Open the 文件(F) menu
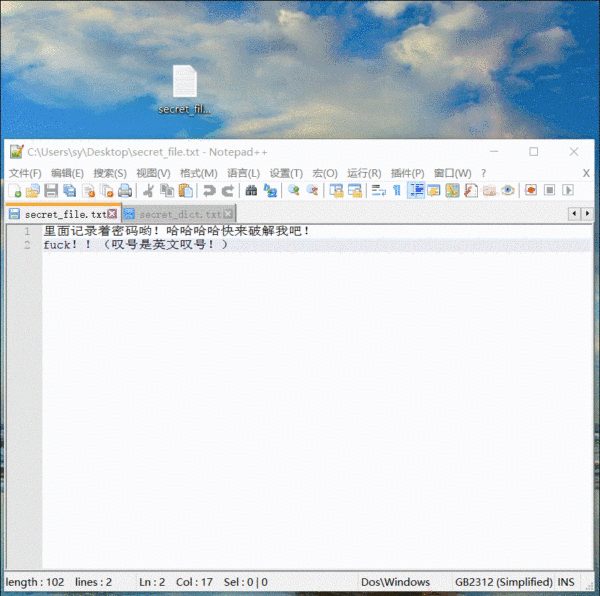The height and width of the screenshot is (596, 600). [25, 173]
